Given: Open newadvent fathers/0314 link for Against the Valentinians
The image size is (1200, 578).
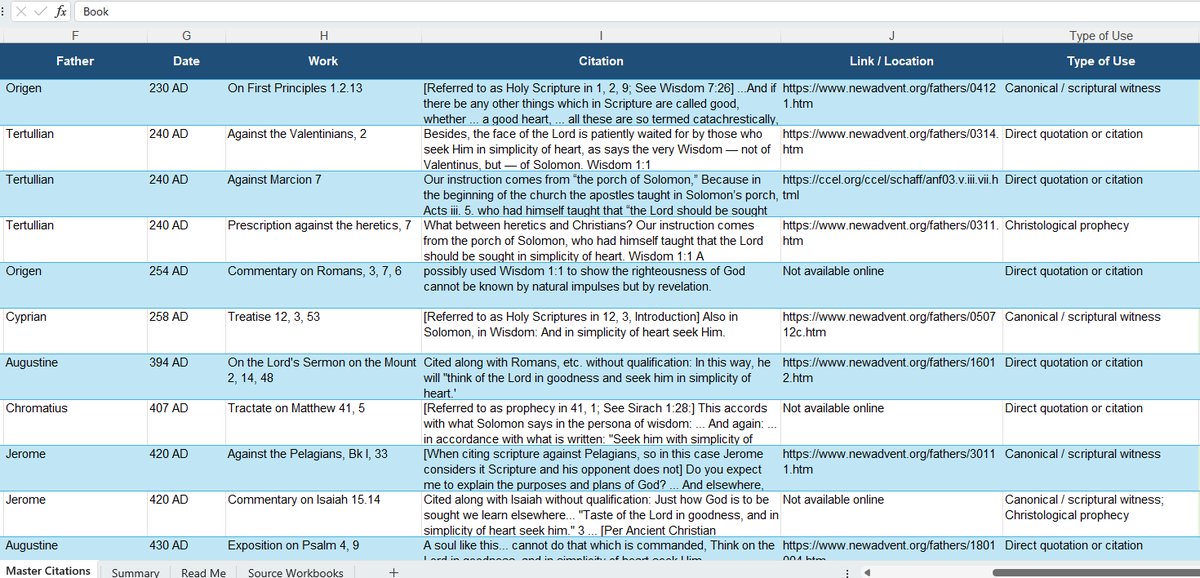Looking at the screenshot, I should click(x=890, y=141).
